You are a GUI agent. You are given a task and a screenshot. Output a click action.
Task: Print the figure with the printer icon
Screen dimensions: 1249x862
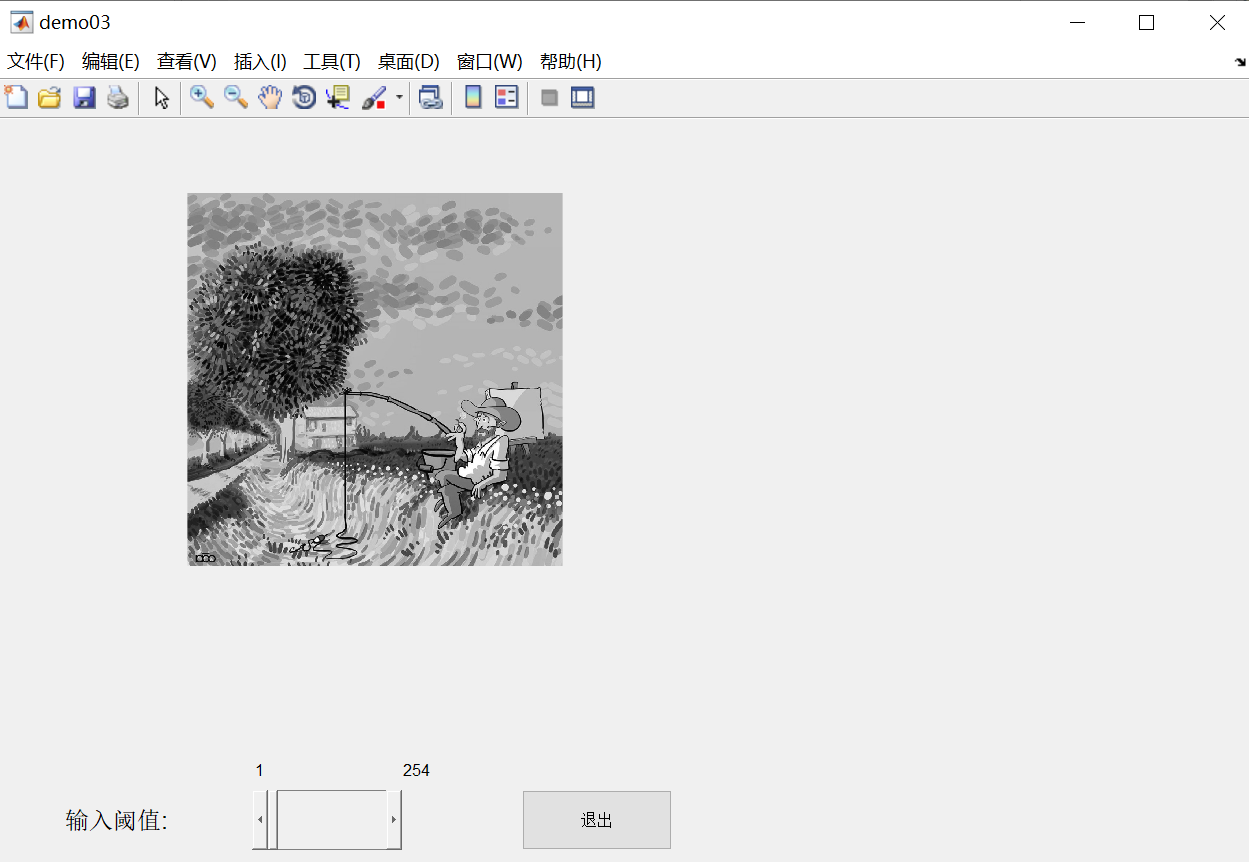pos(118,97)
